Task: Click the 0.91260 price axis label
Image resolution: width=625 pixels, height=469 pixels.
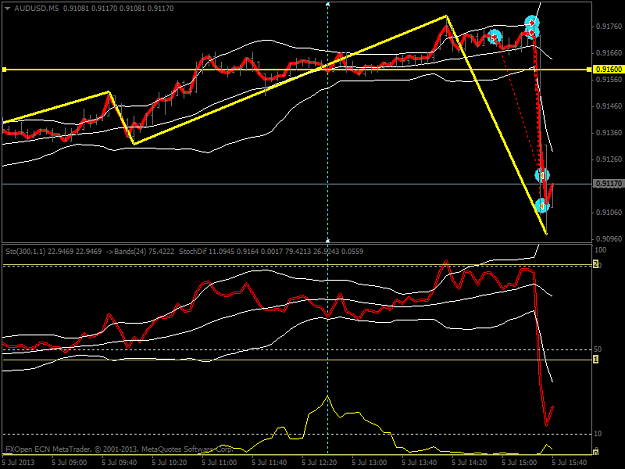Action: coord(609,159)
